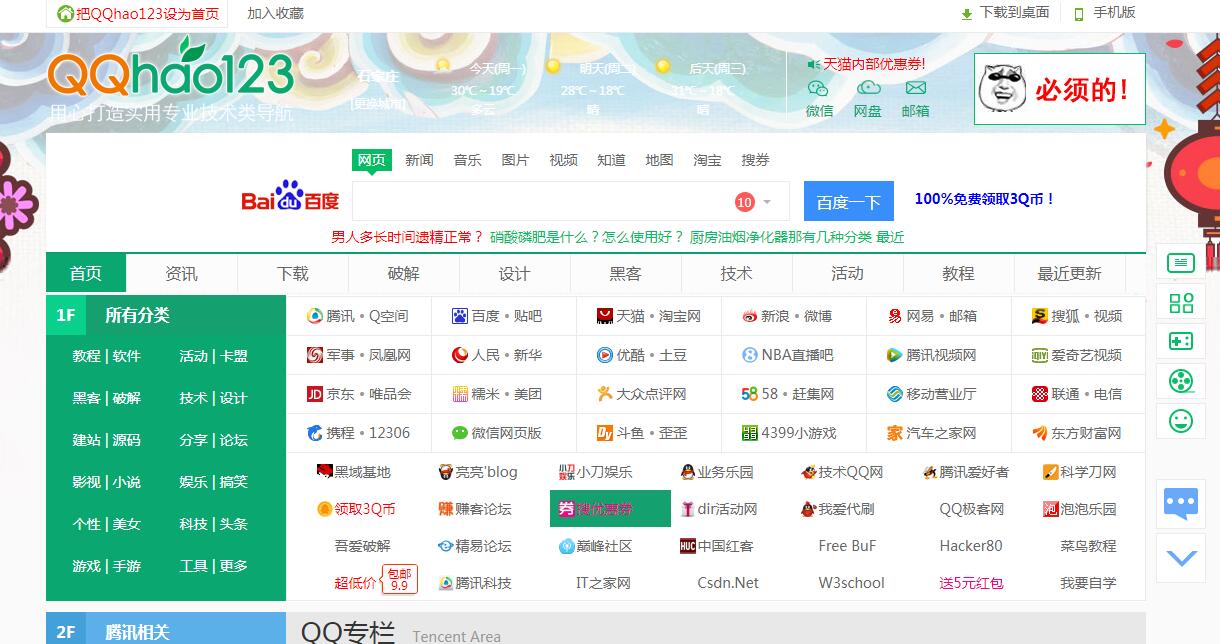Image resolution: width=1220 pixels, height=644 pixels.
Task: Open 网易 • 邮箱 link
Action: click(932, 316)
